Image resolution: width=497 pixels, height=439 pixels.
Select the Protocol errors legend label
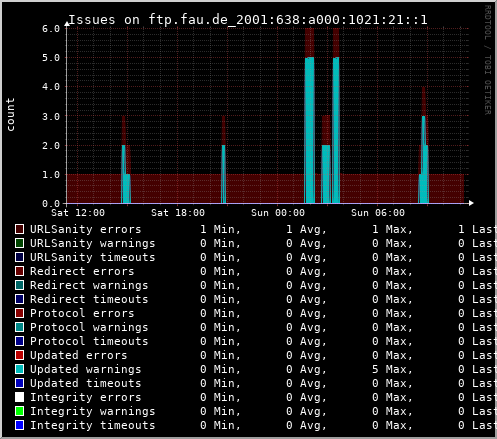coord(82,313)
